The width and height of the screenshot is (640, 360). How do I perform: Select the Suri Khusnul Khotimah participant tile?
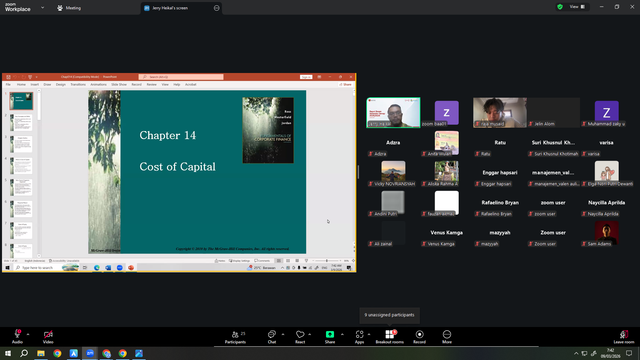pyautogui.click(x=553, y=143)
